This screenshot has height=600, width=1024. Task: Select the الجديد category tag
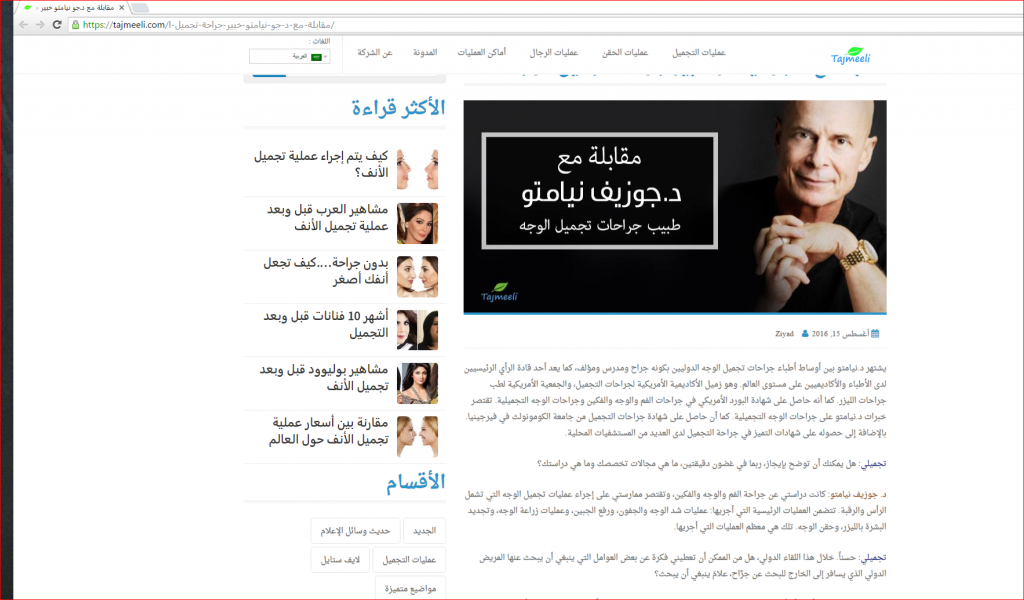point(424,531)
